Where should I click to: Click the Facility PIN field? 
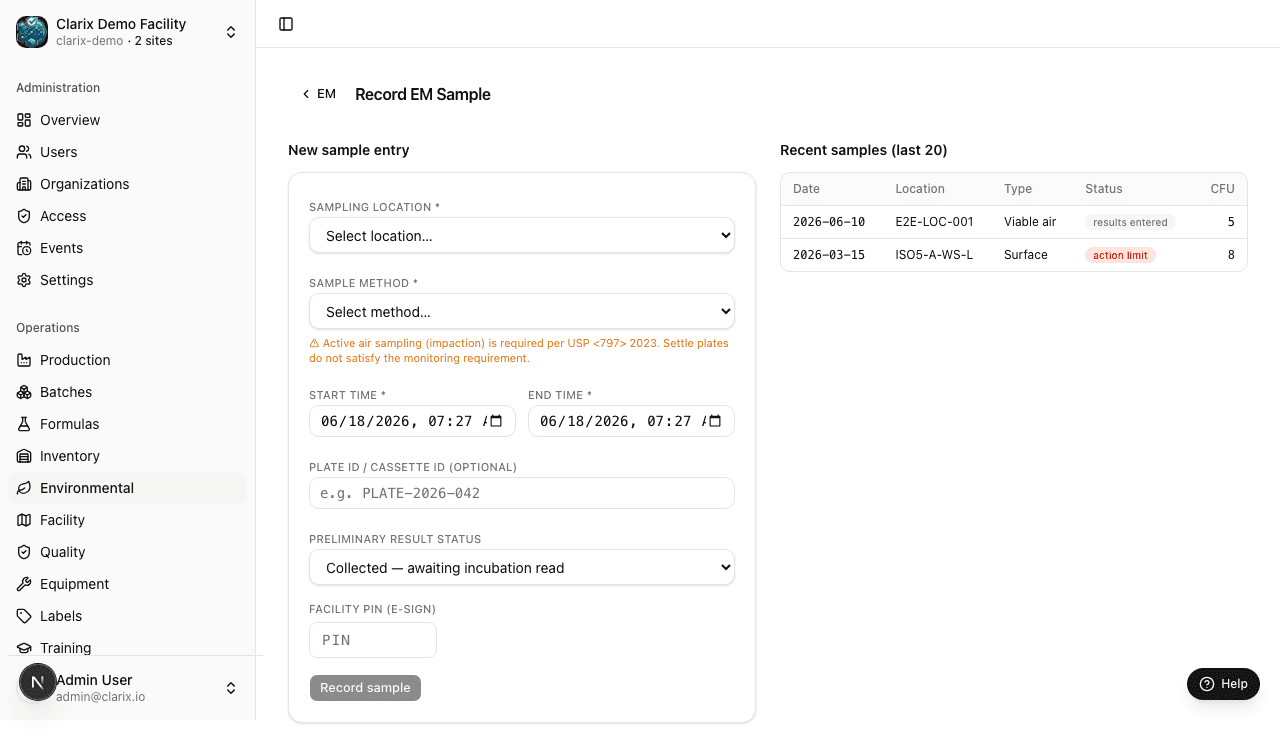pyautogui.click(x=373, y=640)
